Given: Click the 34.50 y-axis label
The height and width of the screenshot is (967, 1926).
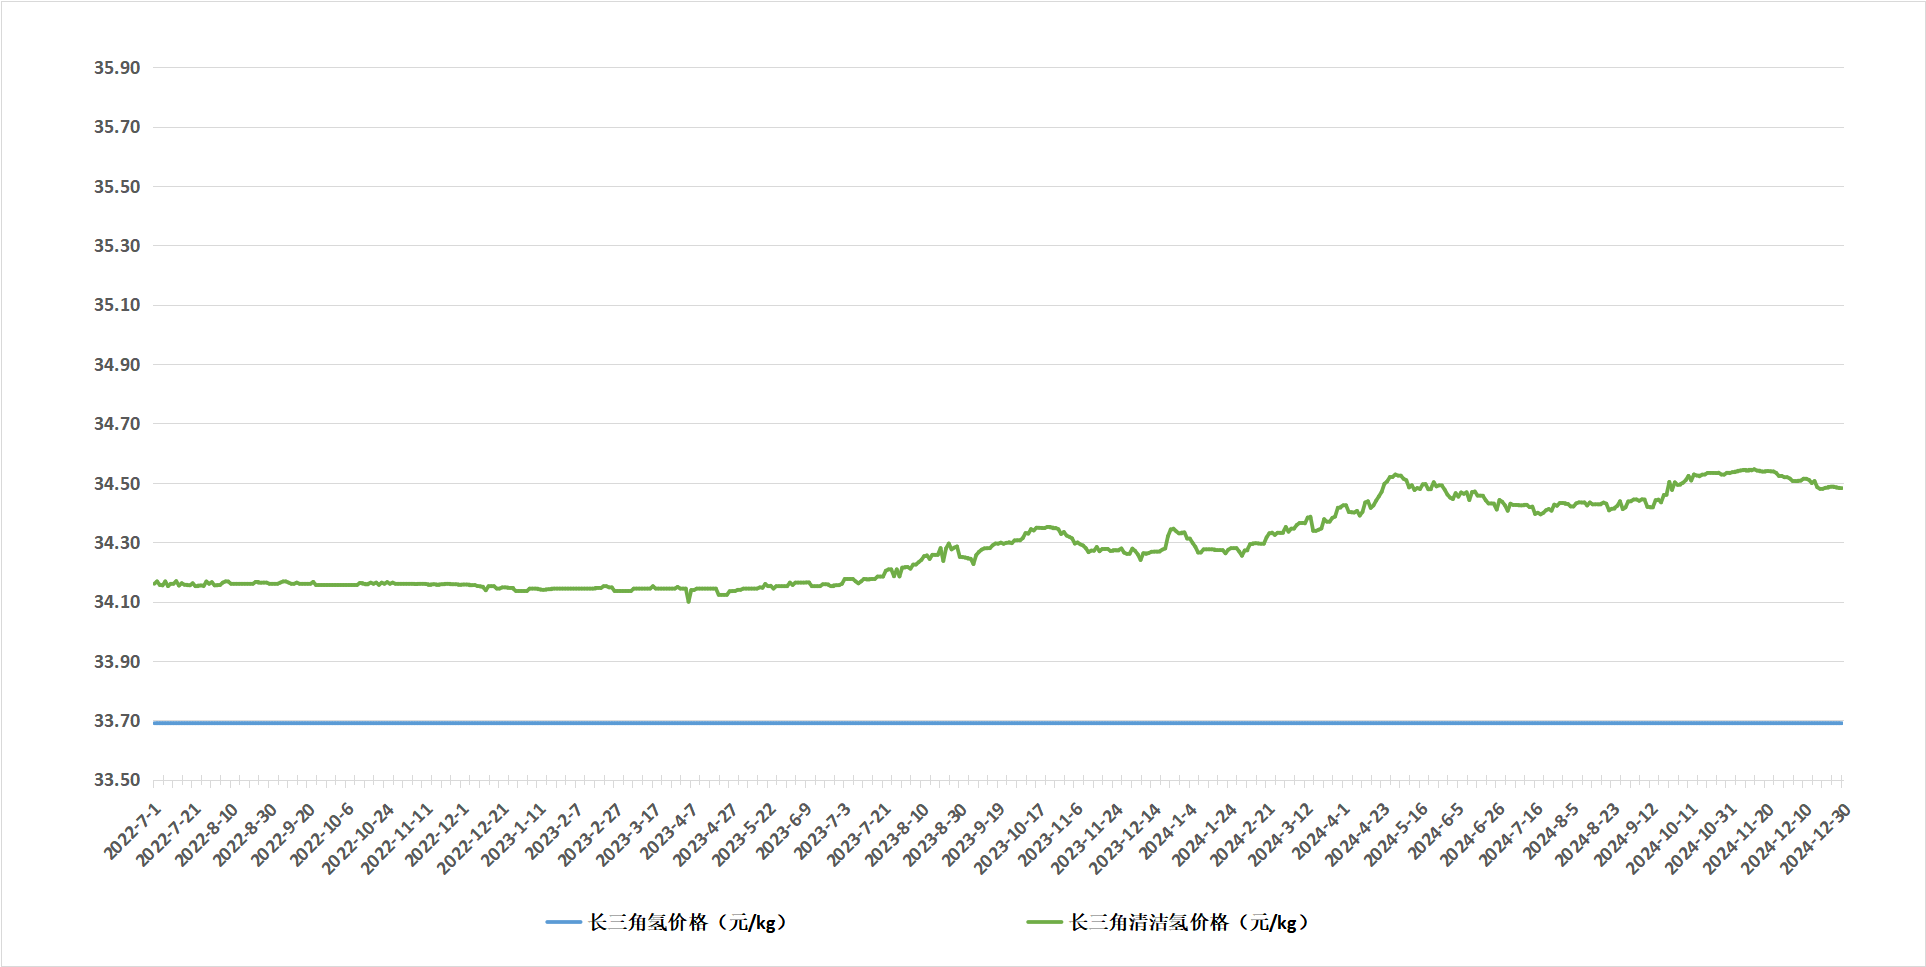Looking at the screenshot, I should coord(117,484).
